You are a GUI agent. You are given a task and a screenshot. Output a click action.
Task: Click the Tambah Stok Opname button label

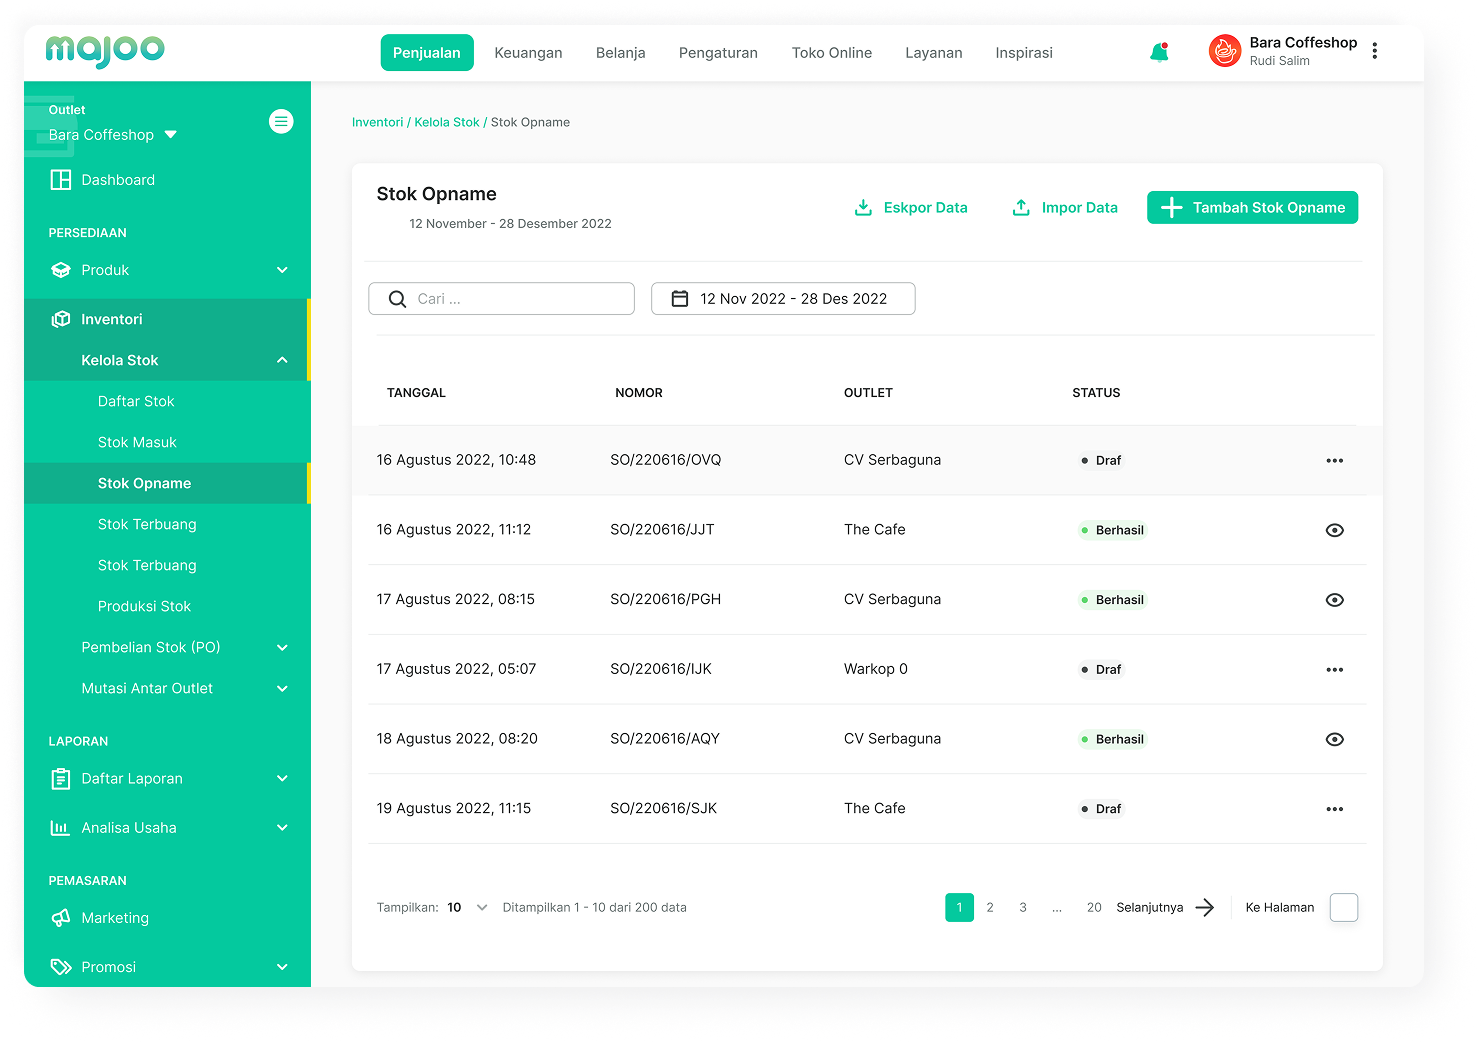(1269, 208)
